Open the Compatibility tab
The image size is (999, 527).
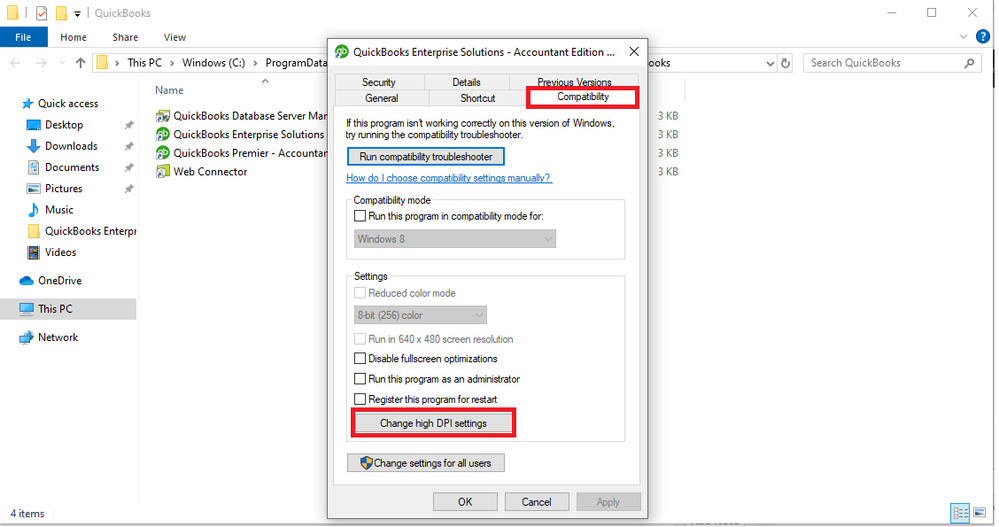(x=582, y=97)
